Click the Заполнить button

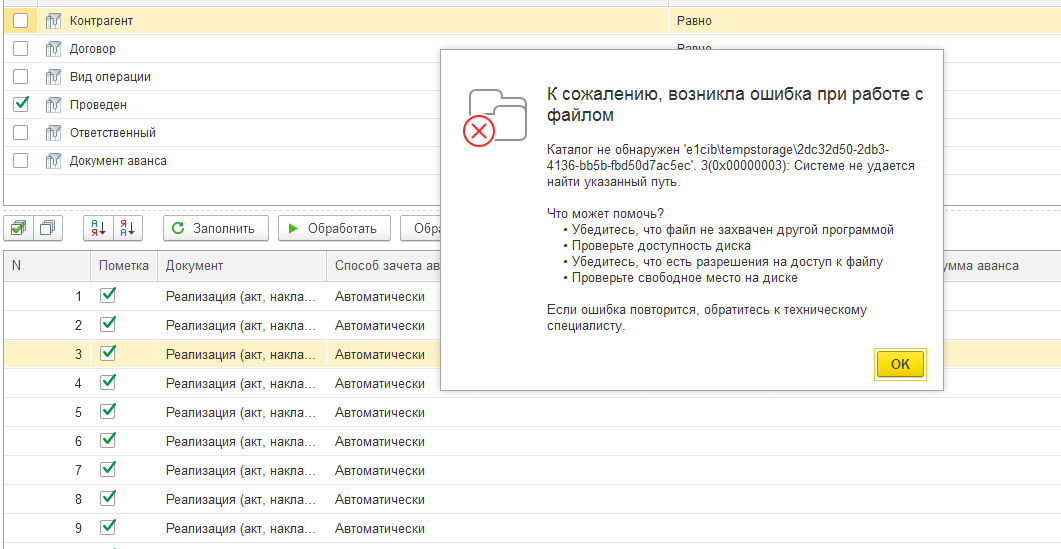[x=216, y=229]
